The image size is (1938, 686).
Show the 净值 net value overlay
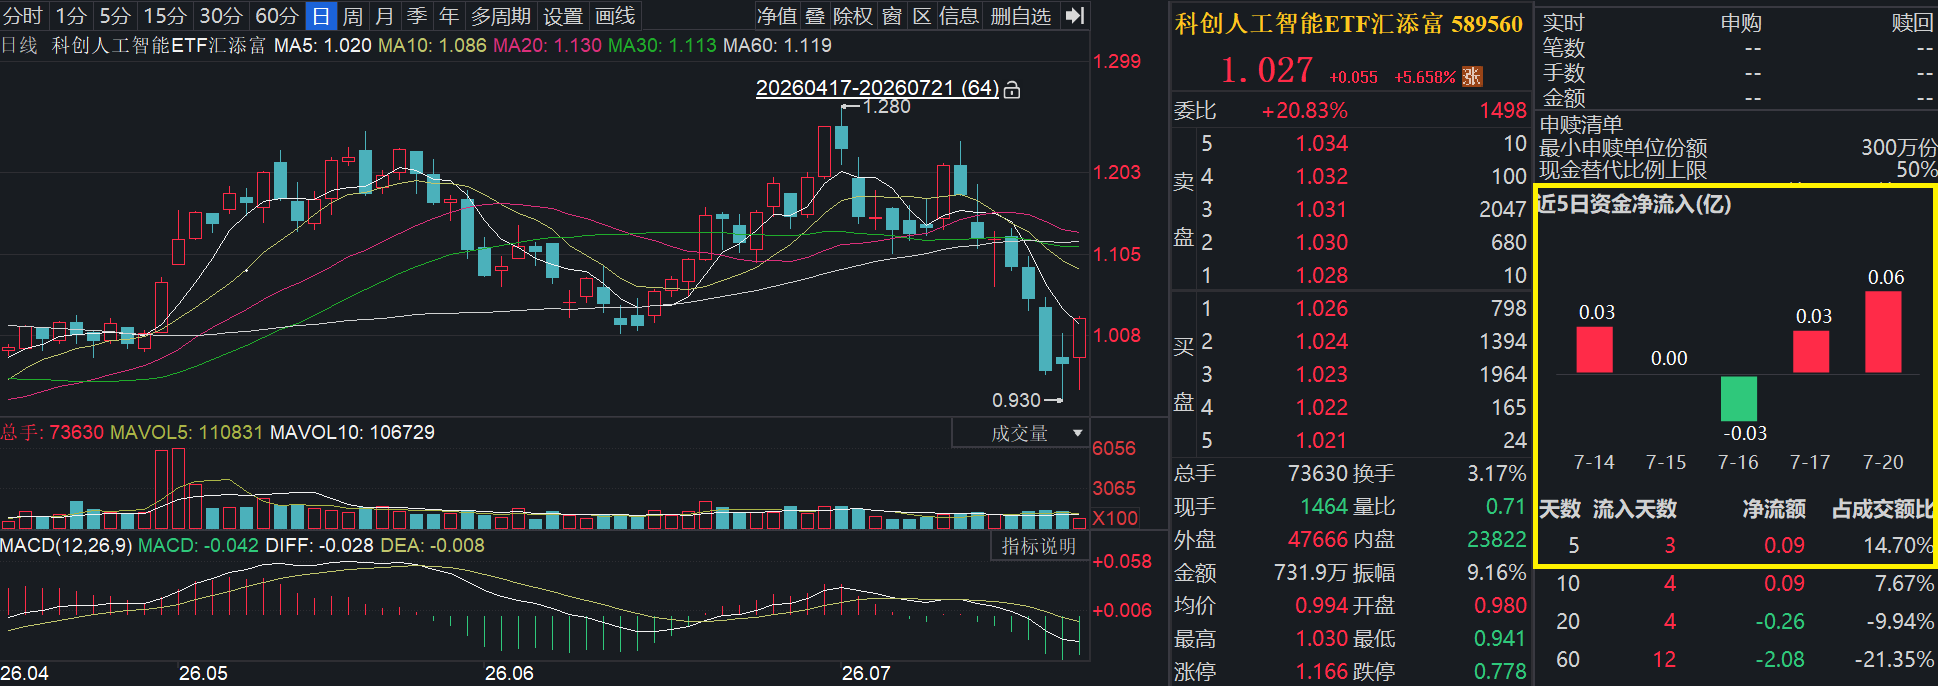tap(777, 16)
